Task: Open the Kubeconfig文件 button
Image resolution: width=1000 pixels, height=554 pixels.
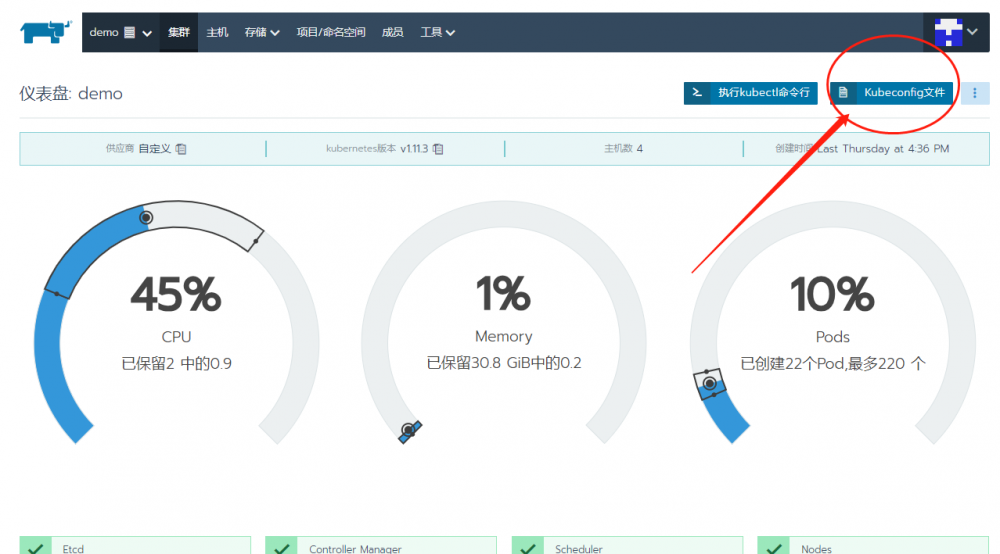Action: point(892,93)
